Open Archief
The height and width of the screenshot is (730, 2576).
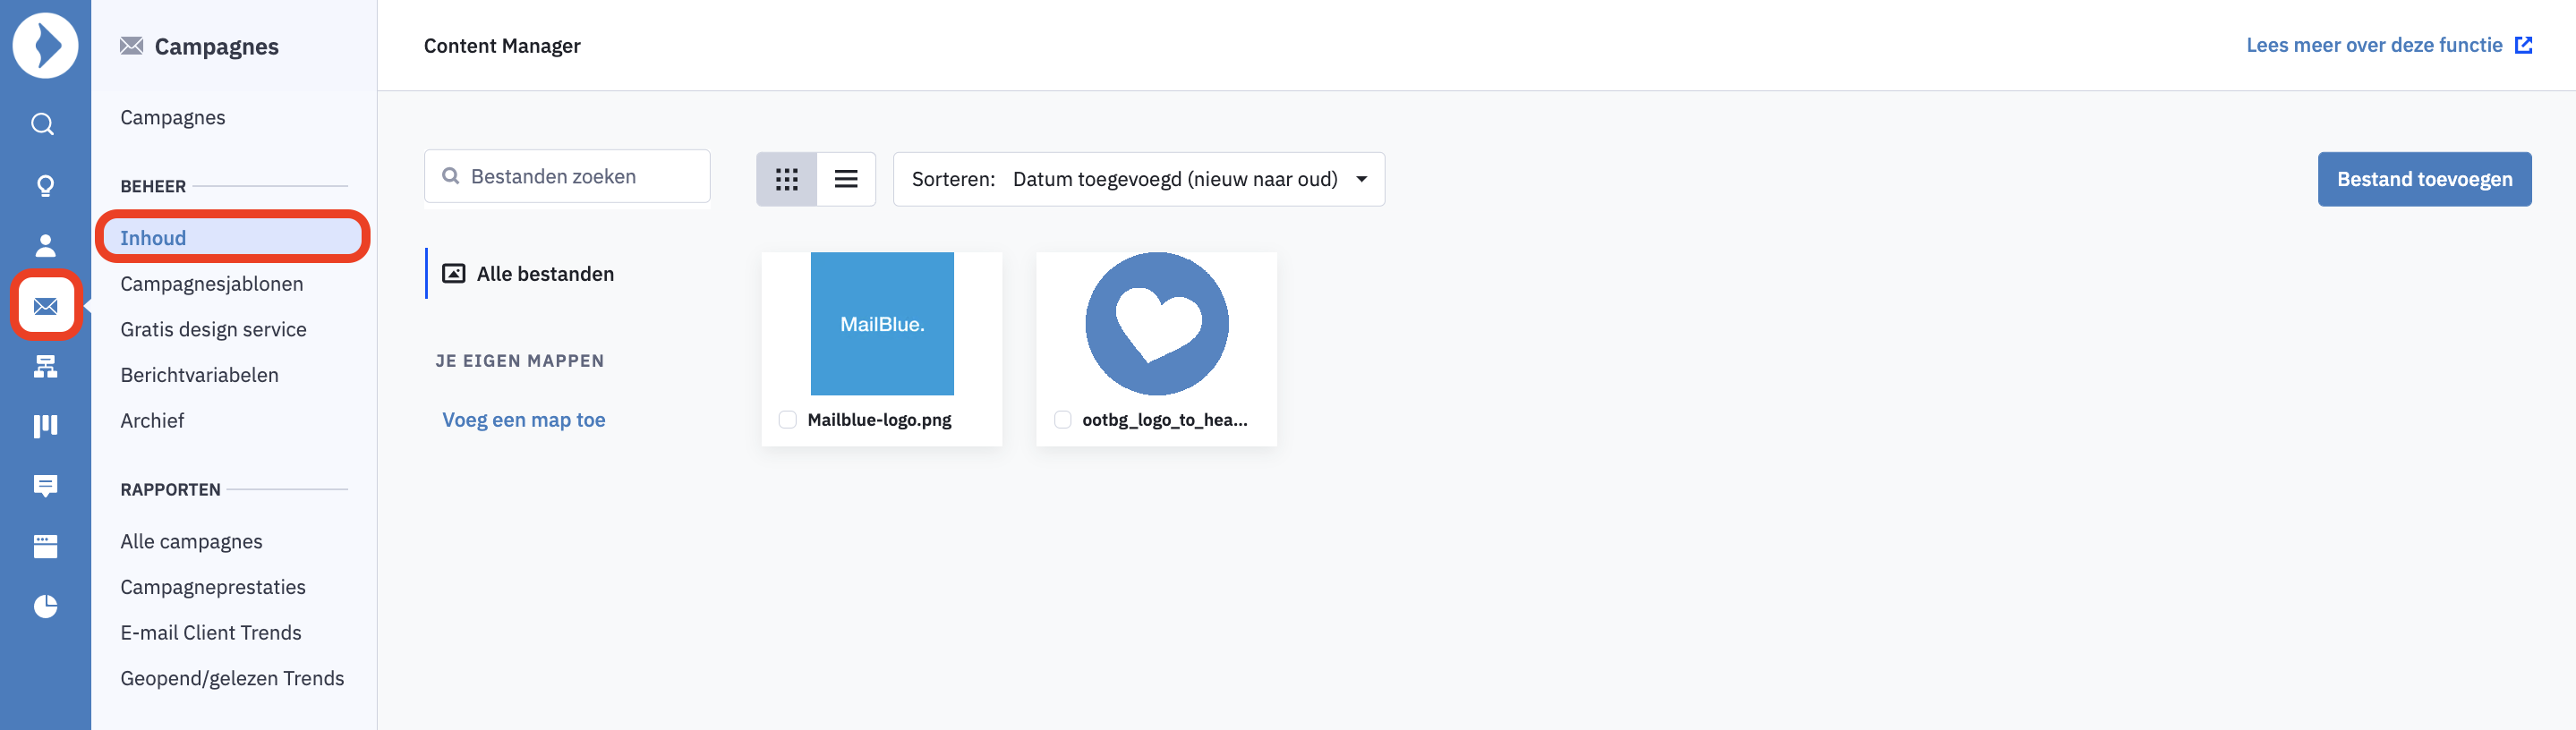tap(152, 420)
